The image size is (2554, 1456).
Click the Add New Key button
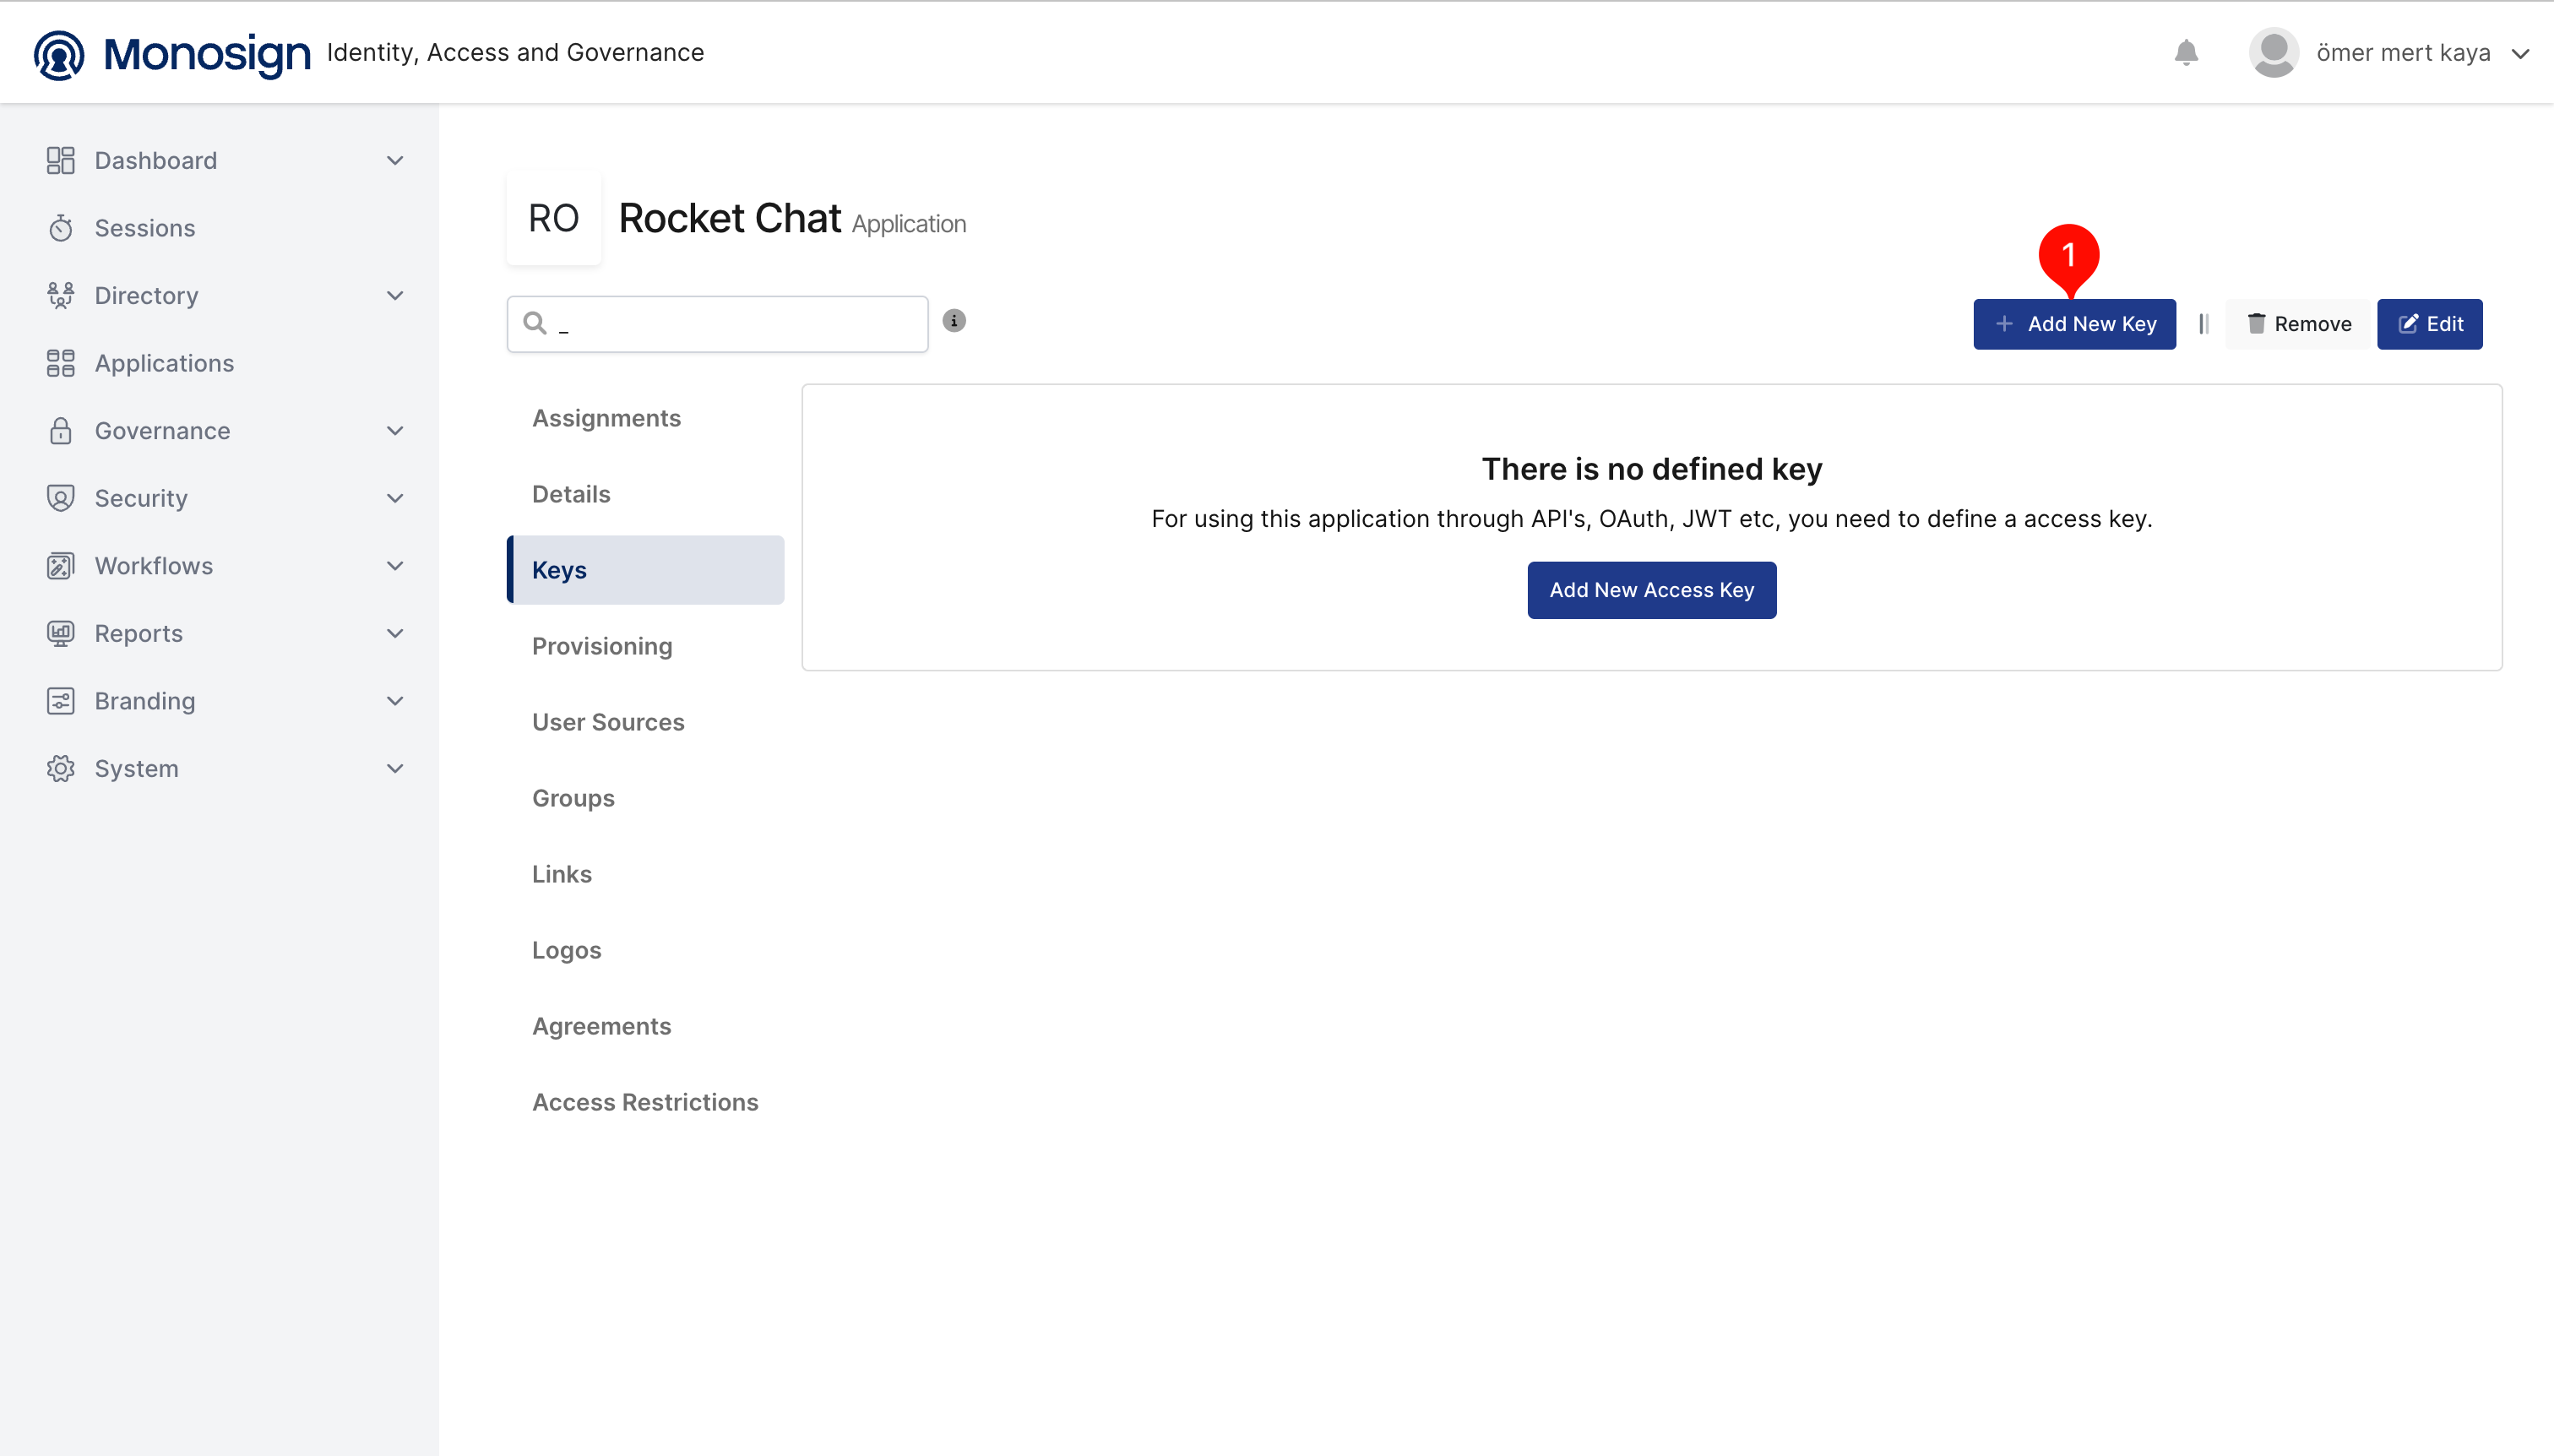(x=2074, y=324)
